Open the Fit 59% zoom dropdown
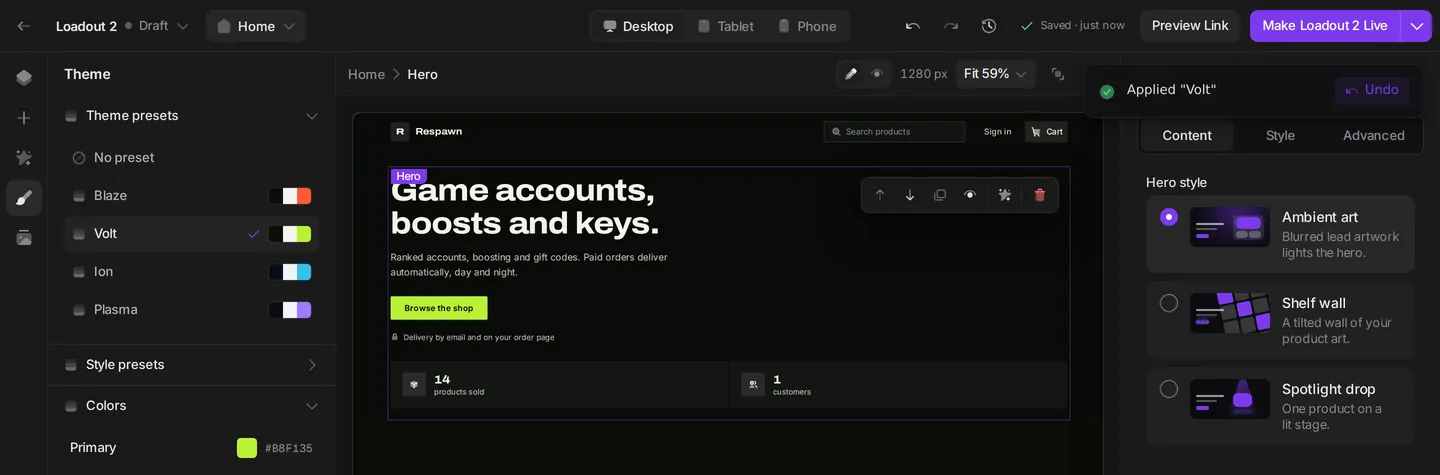 995,74
